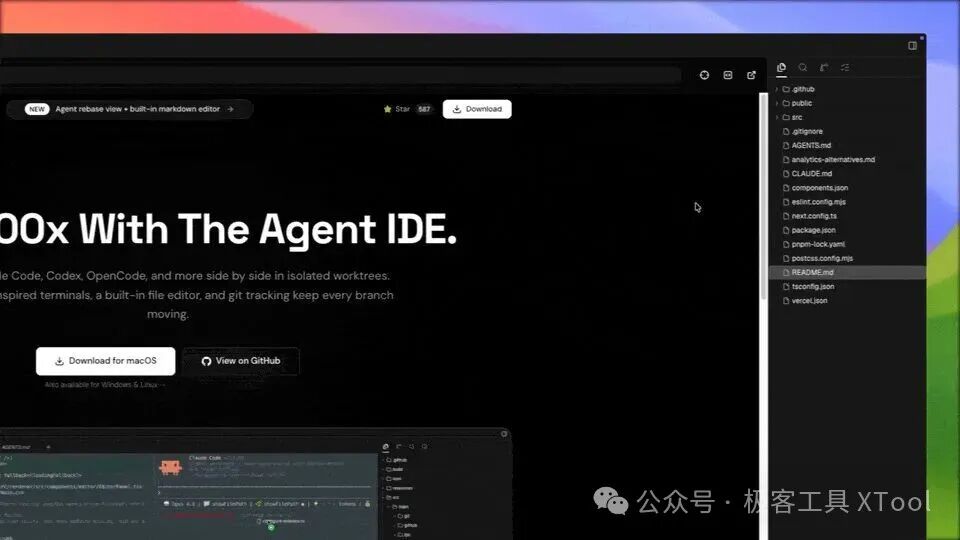Click the NEW announcement banner text
Viewport: 960px width, 540px height.
coord(137,109)
